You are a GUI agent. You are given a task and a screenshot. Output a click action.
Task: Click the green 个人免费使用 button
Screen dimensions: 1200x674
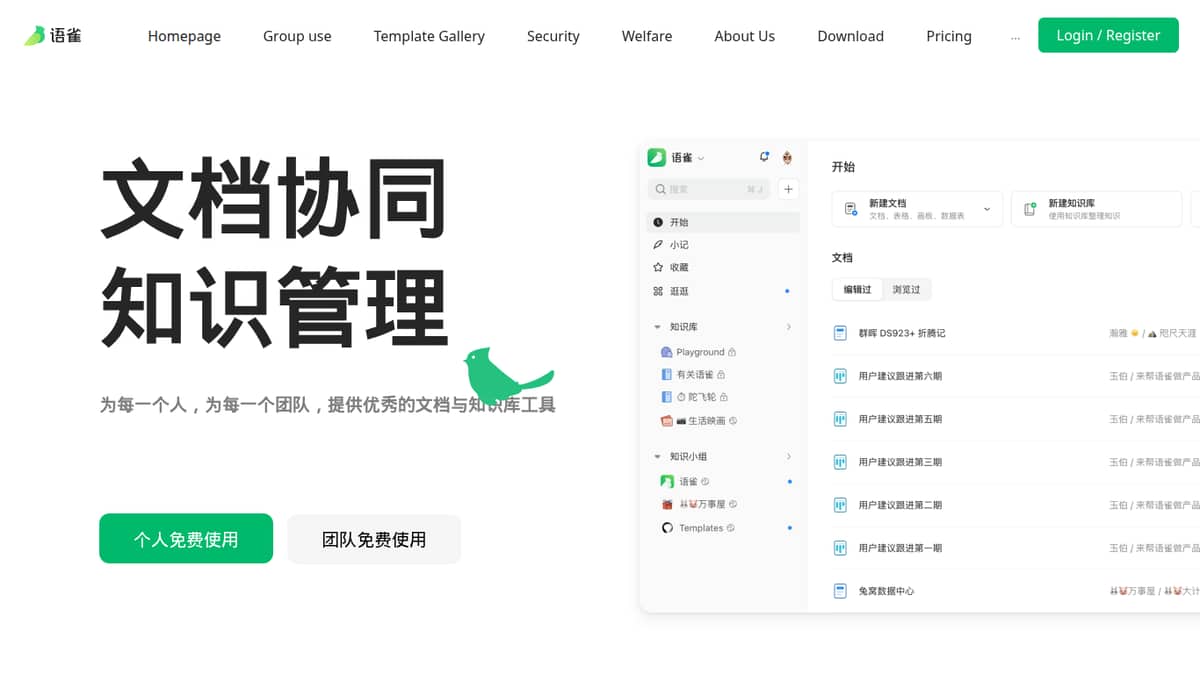(186, 539)
